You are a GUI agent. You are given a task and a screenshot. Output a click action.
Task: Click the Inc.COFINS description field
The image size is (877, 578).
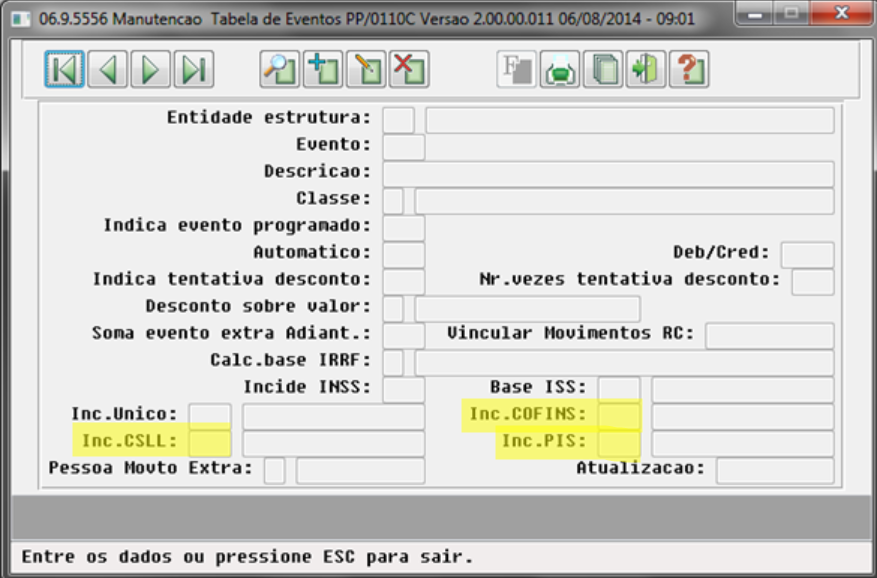[743, 416]
